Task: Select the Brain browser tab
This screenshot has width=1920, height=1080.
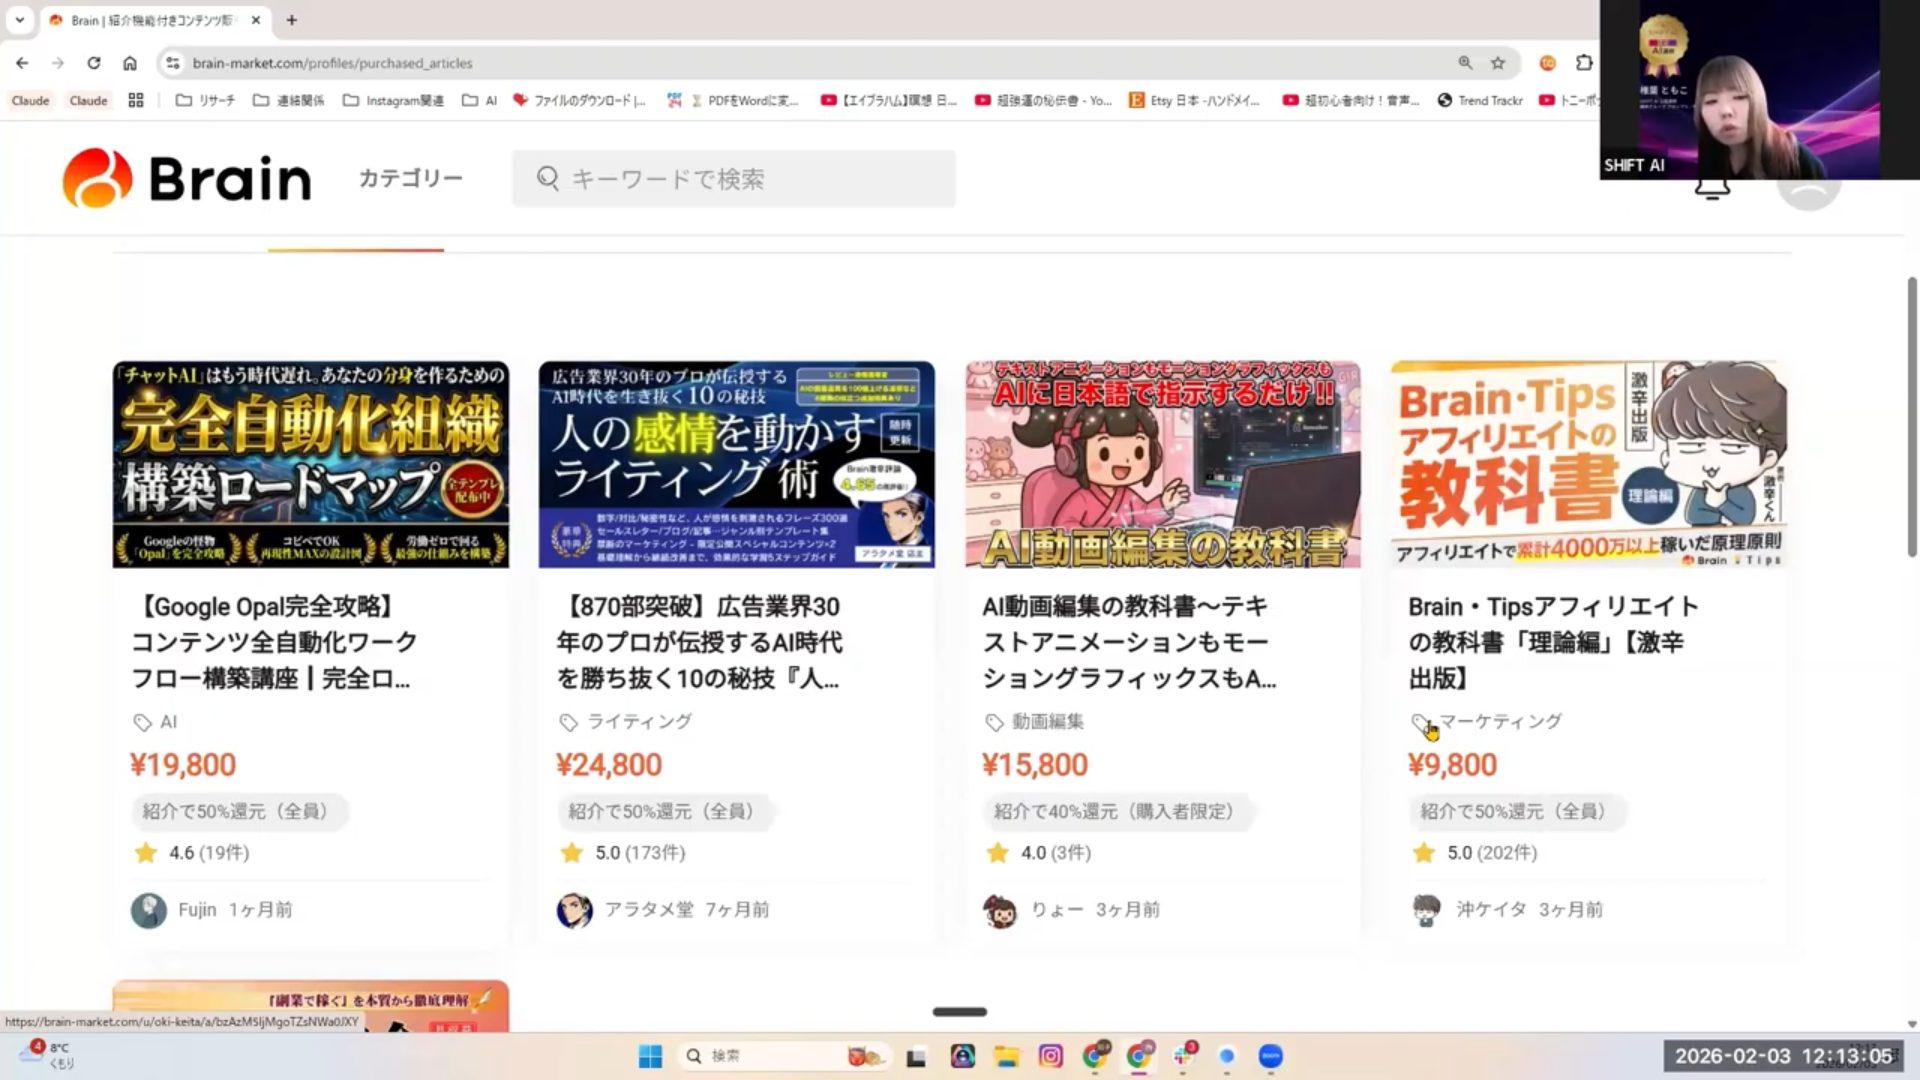Action: 150,20
